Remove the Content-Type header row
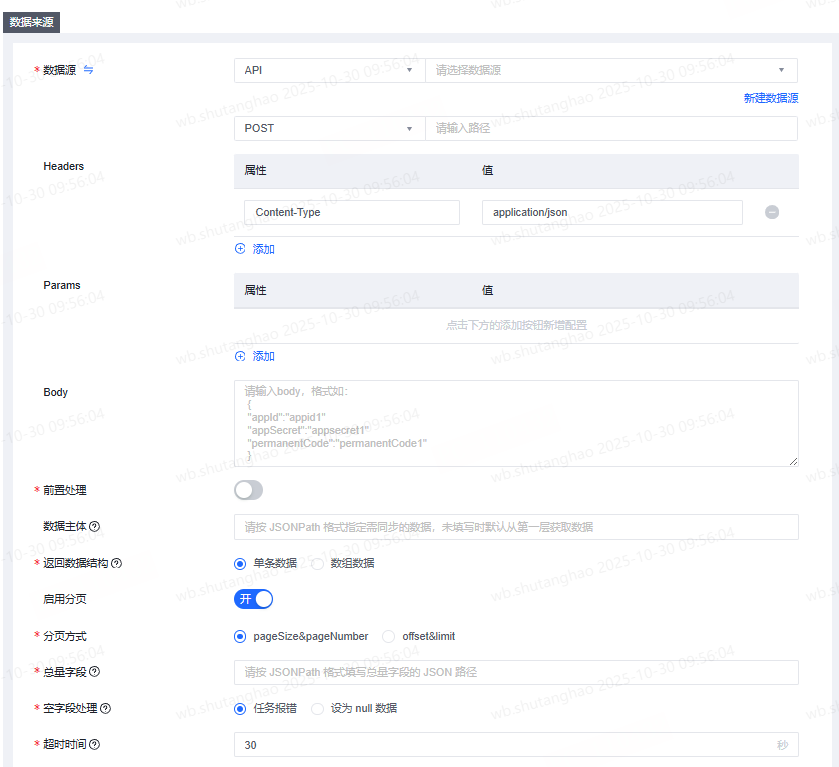The image size is (839, 767). (772, 212)
